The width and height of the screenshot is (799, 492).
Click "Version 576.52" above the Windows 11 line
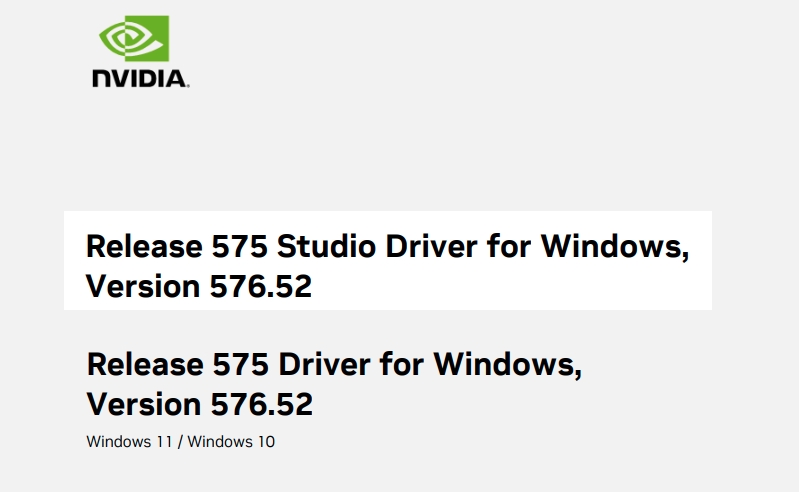pos(200,404)
